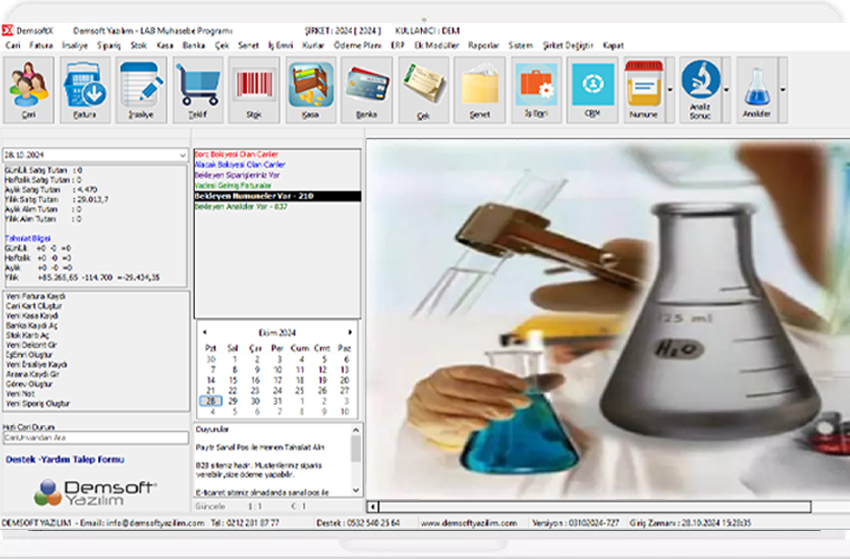The width and height of the screenshot is (850, 559).
Task: Expand the Numune button dropdown arrow
Action: point(669,89)
